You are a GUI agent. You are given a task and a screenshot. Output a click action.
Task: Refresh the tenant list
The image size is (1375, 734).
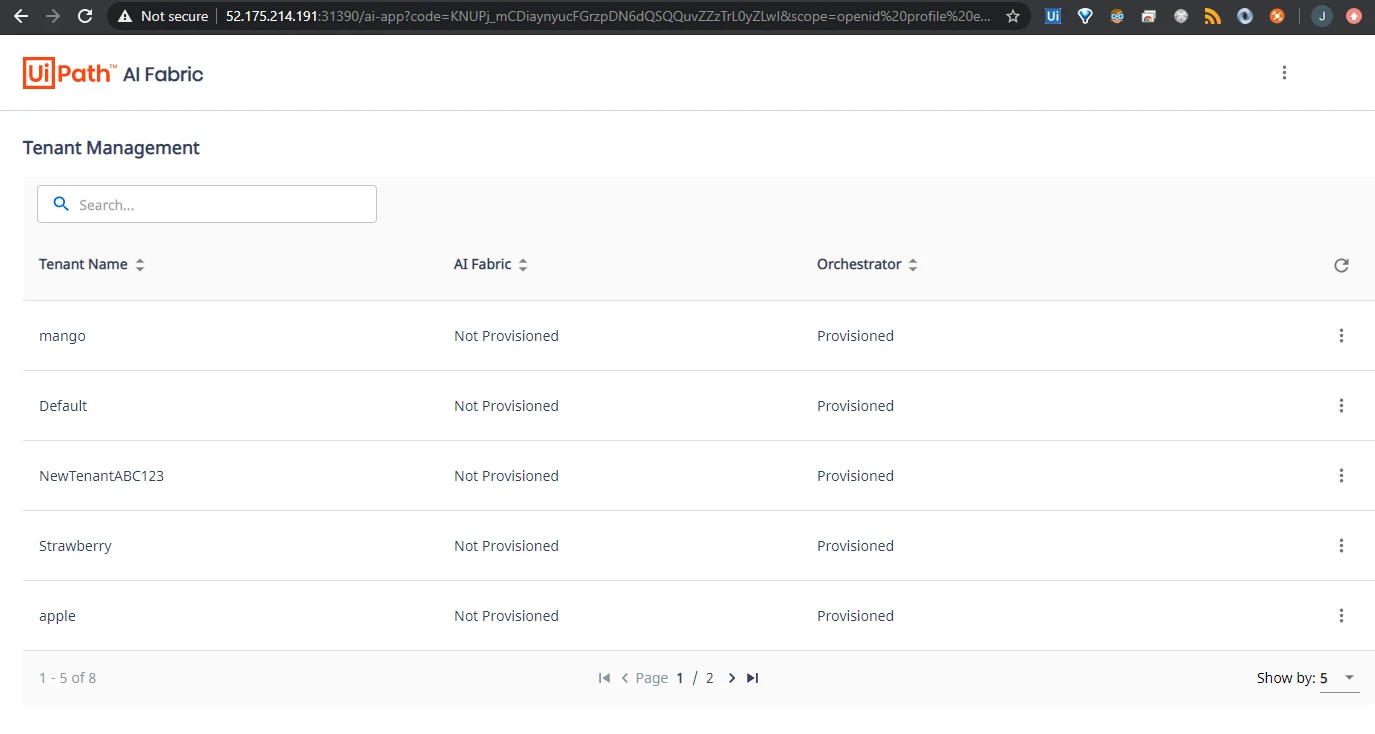pos(1341,265)
